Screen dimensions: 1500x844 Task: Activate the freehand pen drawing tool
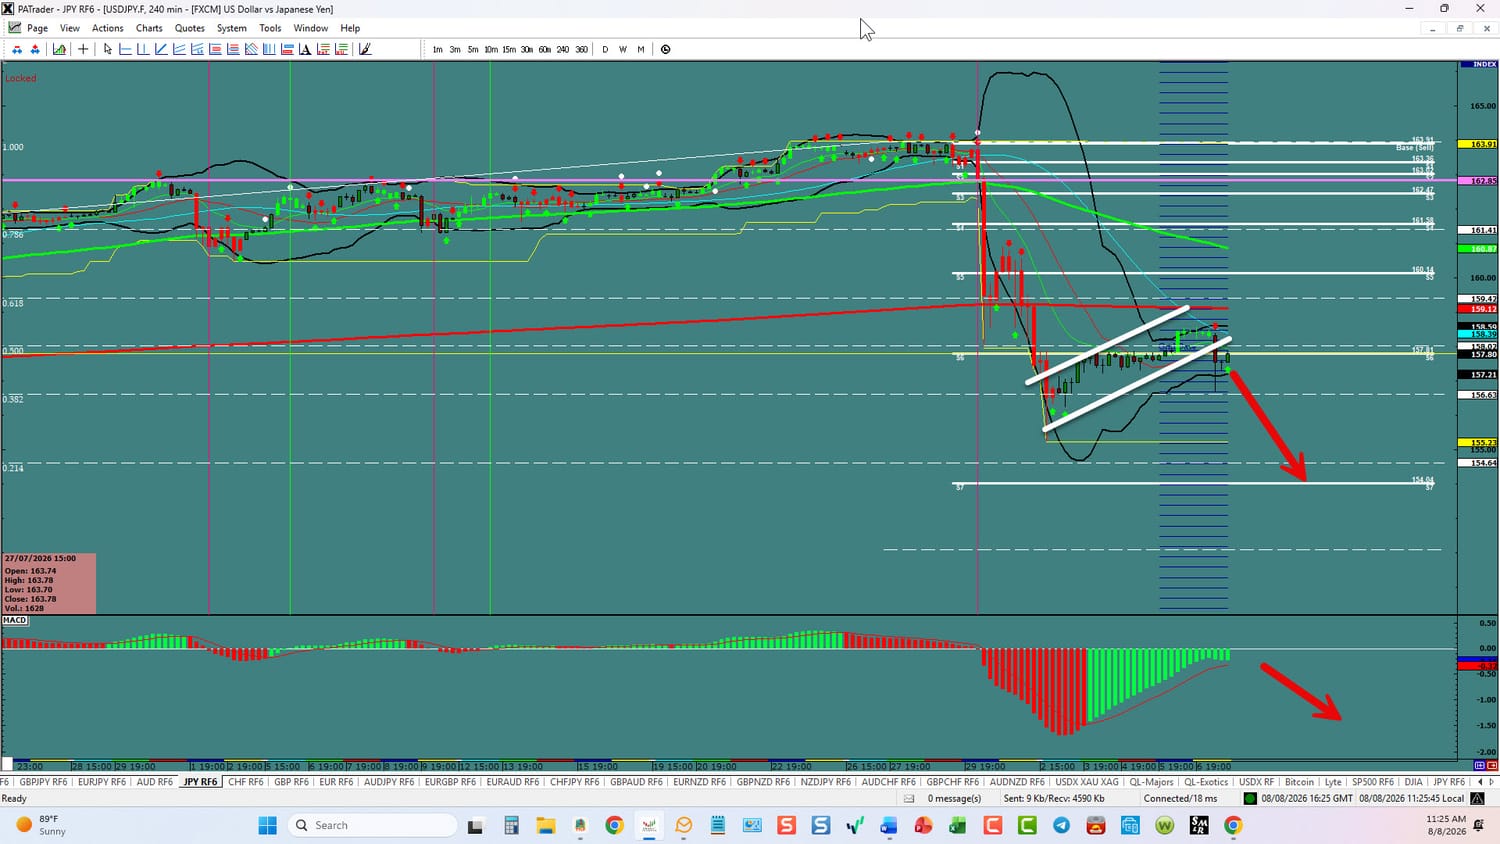click(365, 49)
